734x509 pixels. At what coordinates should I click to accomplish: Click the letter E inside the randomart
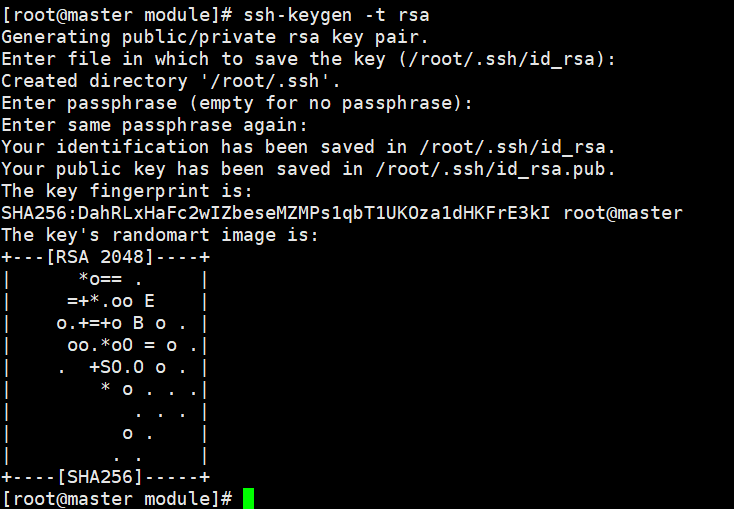click(149, 301)
